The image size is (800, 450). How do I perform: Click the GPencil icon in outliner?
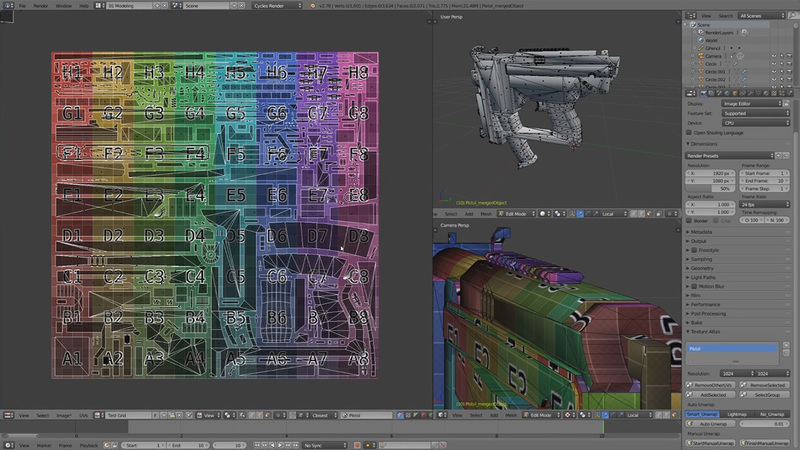click(x=702, y=47)
